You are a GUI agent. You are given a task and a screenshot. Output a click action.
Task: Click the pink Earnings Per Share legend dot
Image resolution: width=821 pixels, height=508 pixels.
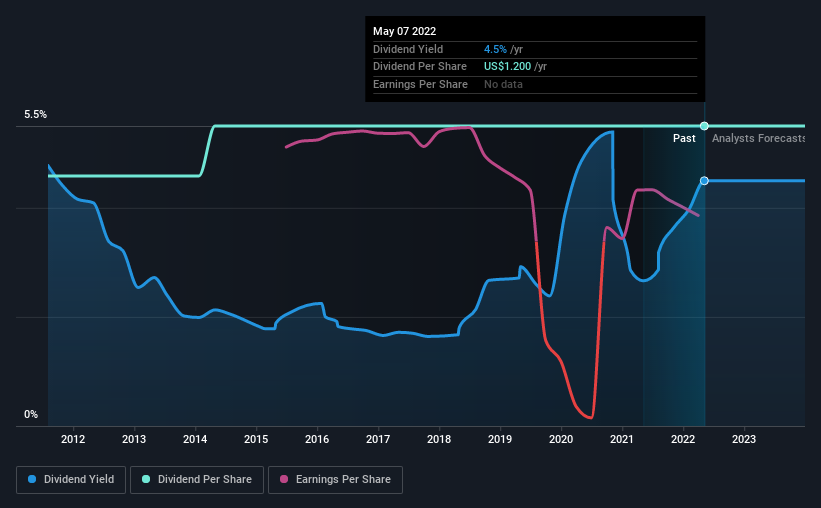point(284,479)
